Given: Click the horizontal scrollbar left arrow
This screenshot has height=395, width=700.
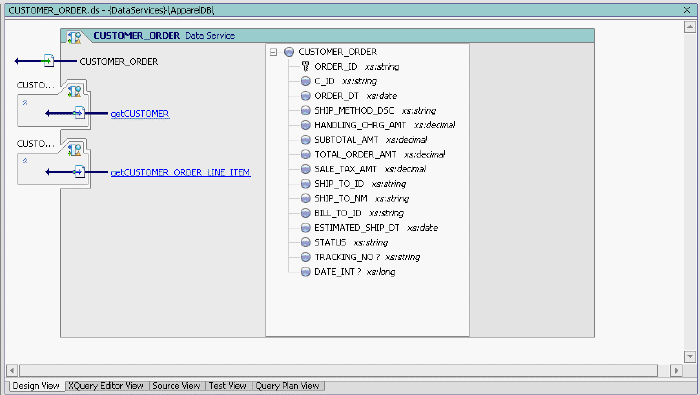Looking at the screenshot, I should tap(12, 370).
